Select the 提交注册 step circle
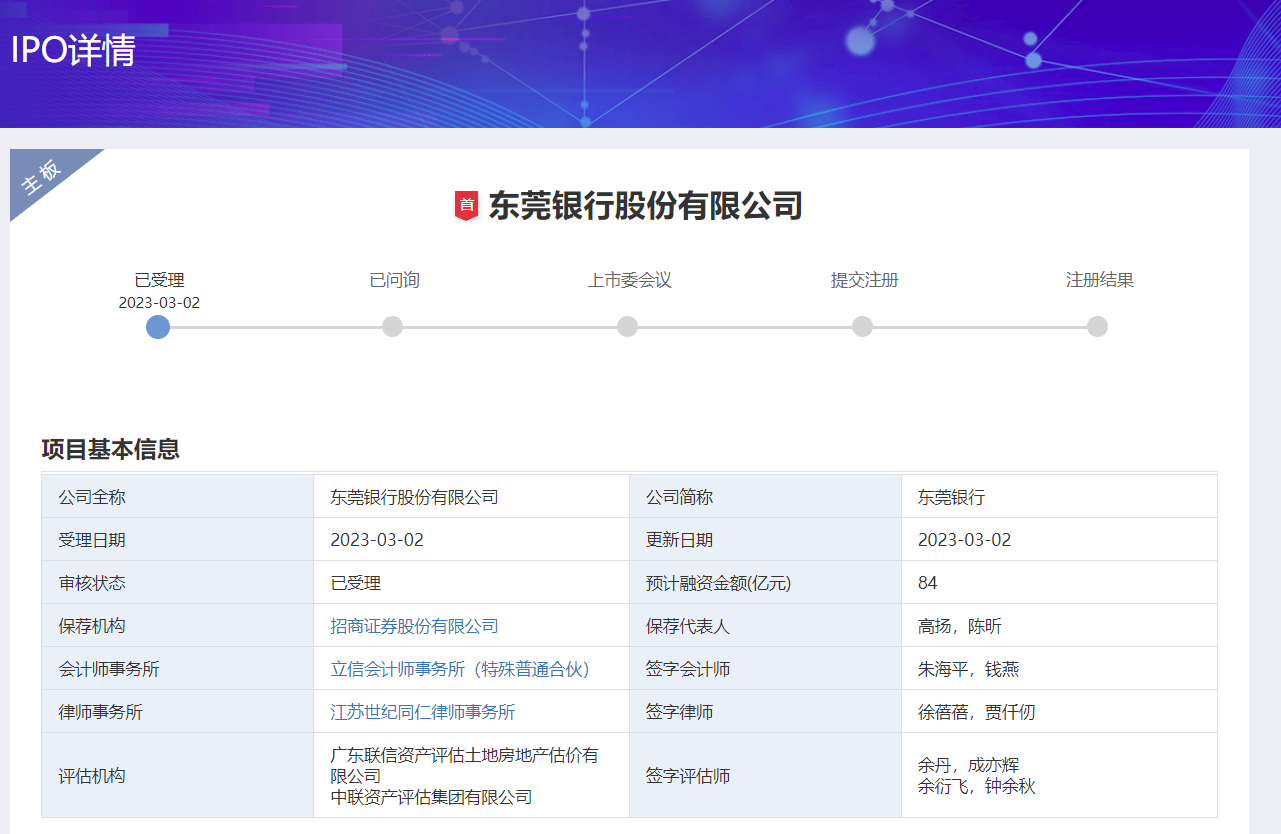1281x834 pixels. [x=862, y=327]
